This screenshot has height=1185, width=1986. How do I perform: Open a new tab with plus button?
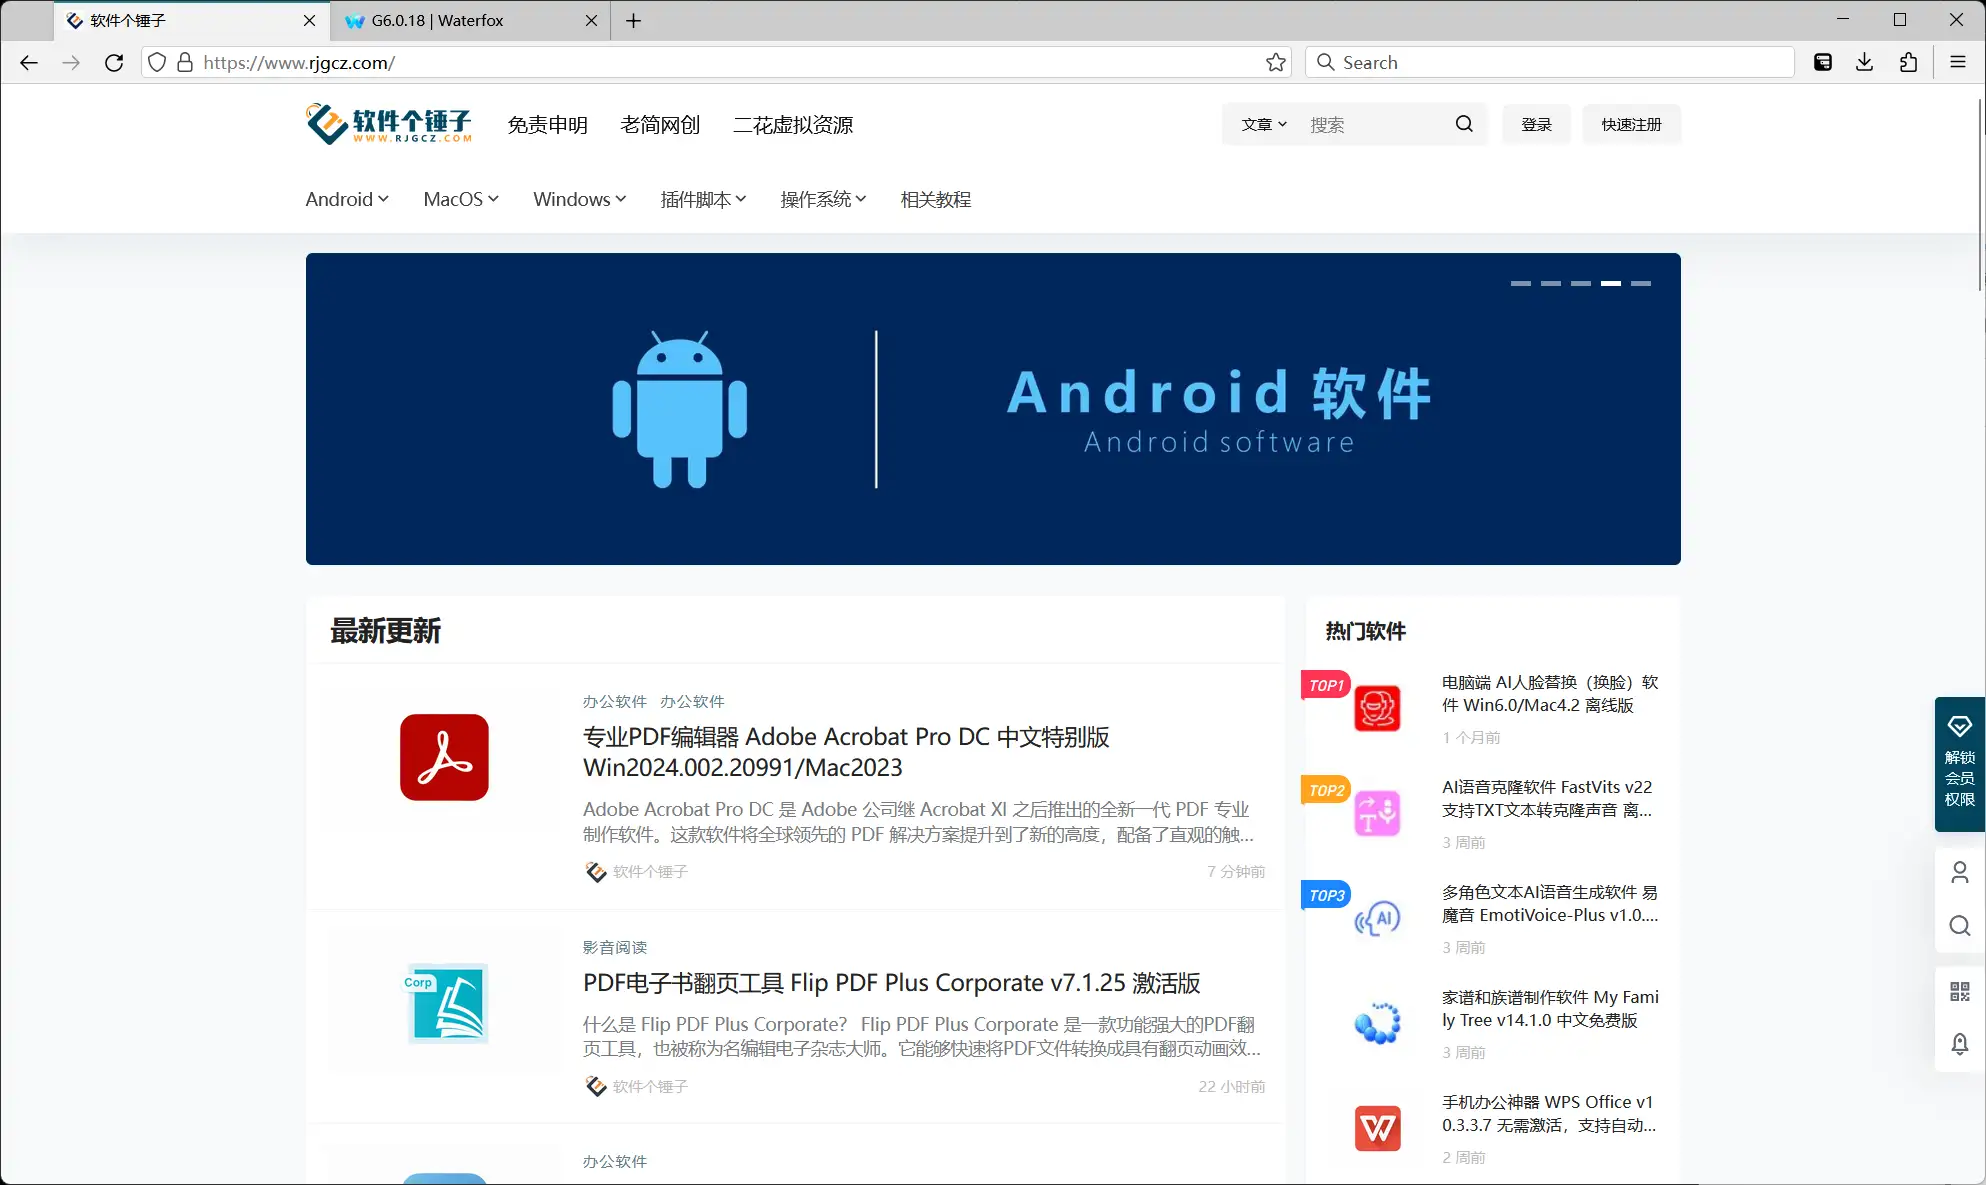[633, 20]
